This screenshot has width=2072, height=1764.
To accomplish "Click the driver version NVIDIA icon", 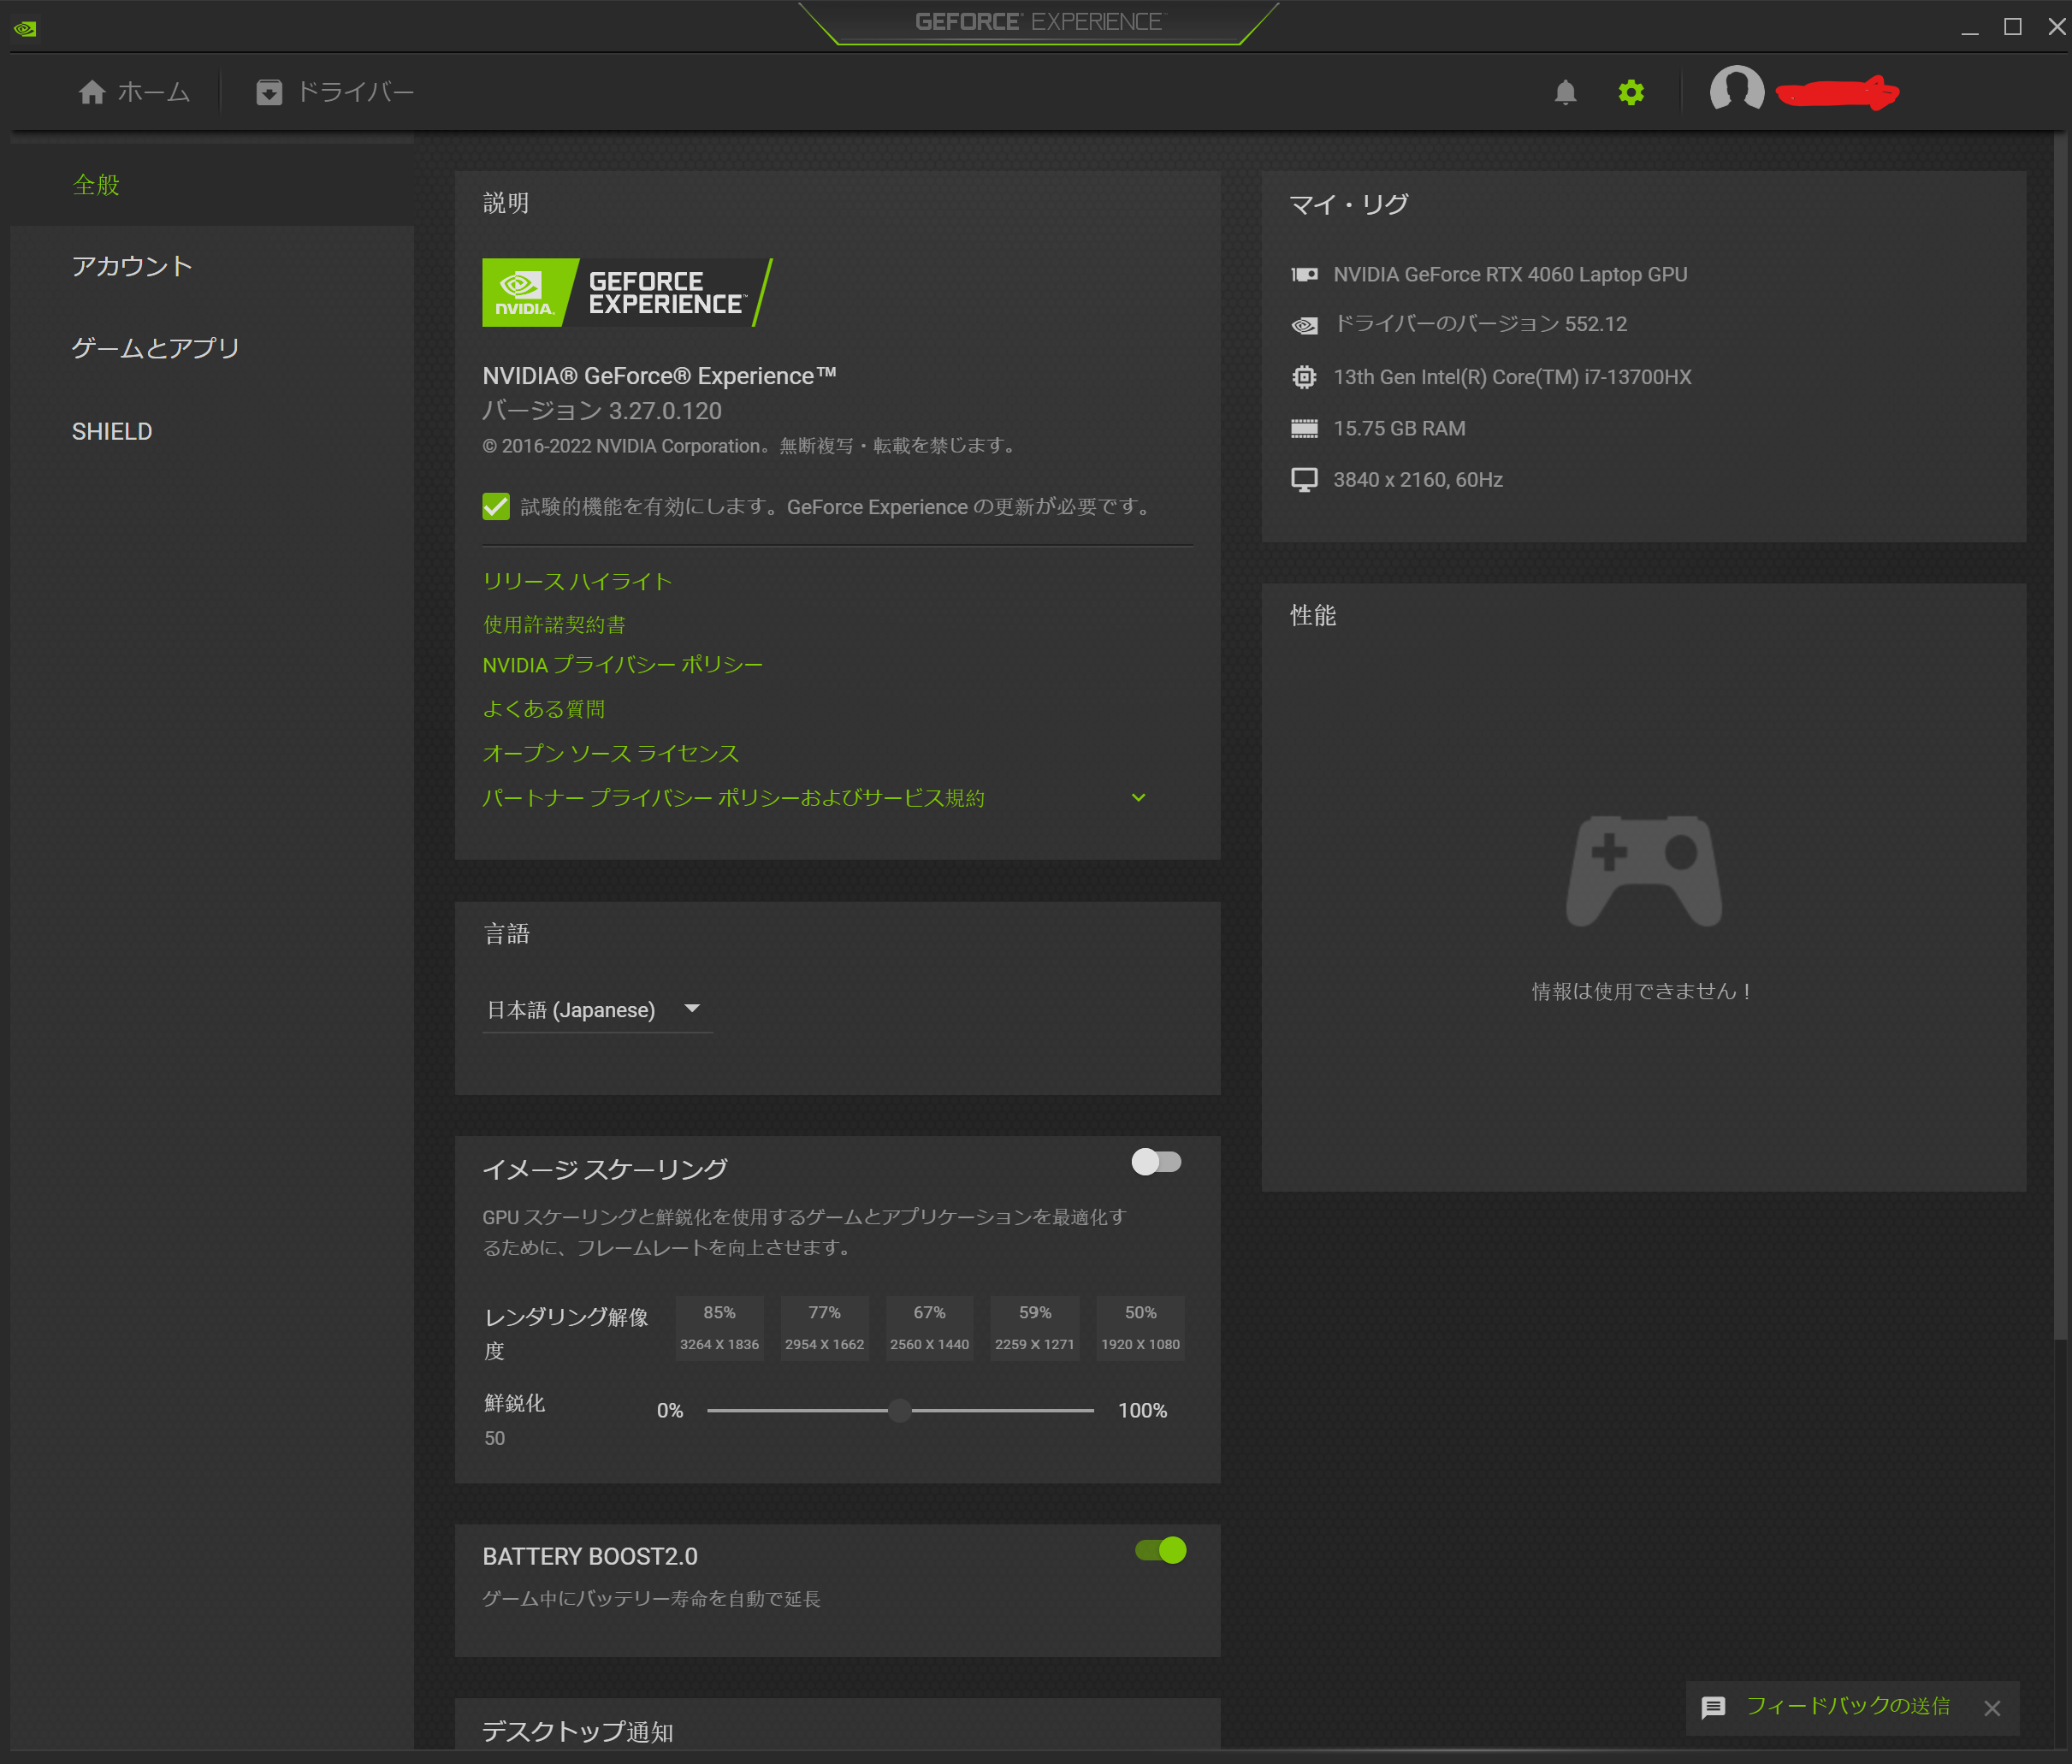I will click(1304, 324).
